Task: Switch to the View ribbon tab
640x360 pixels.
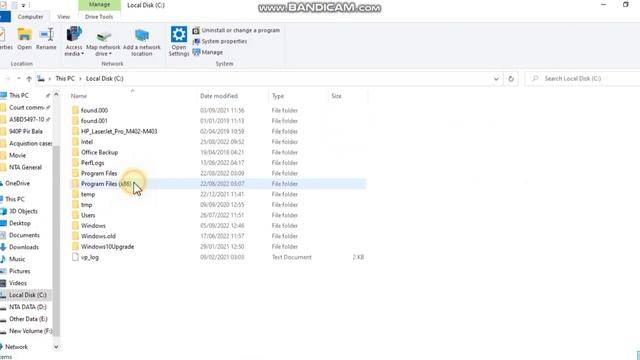Action: pyautogui.click(x=63, y=17)
